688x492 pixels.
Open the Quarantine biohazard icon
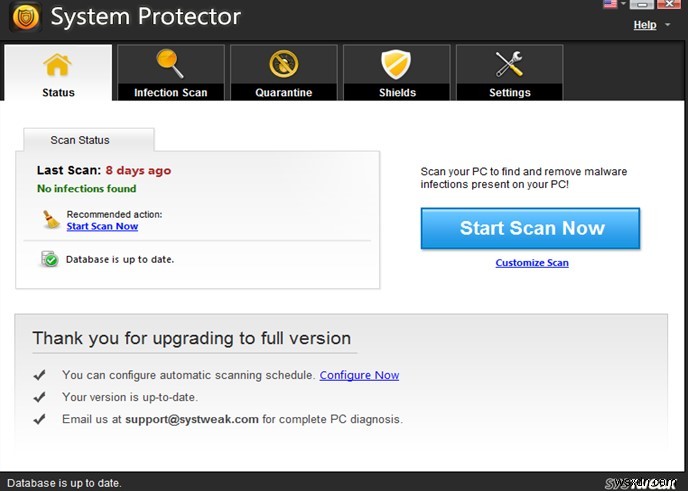pyautogui.click(x=284, y=65)
